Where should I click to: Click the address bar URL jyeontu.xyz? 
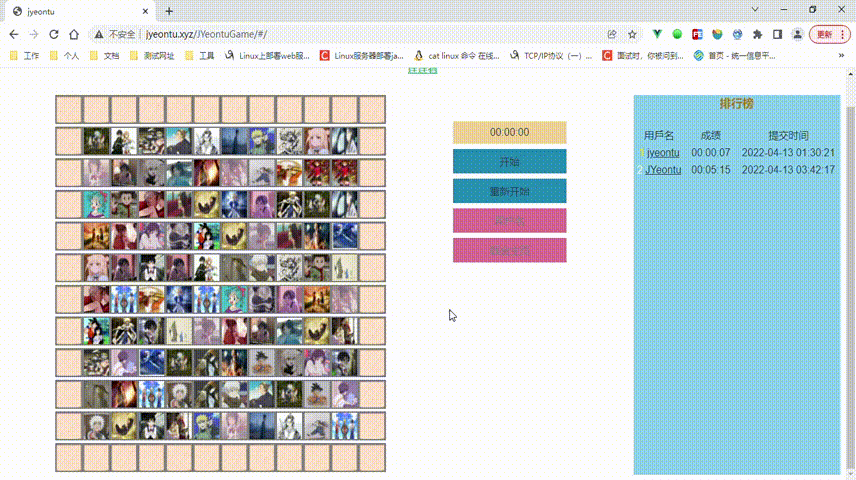206,34
